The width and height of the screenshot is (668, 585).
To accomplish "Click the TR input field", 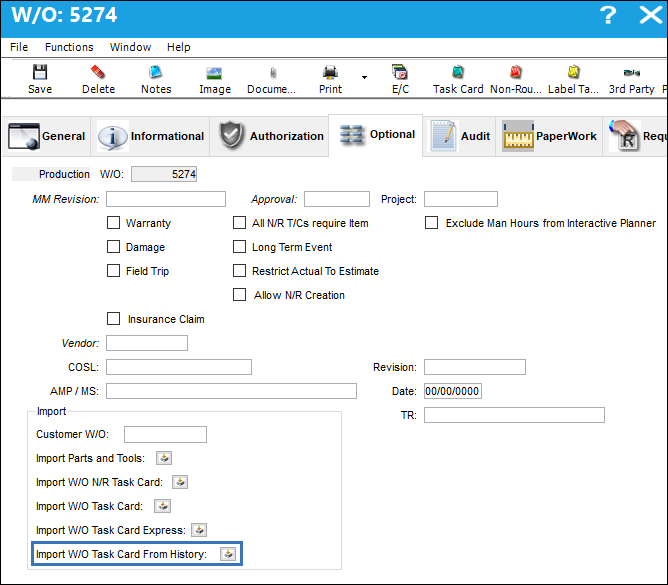I will [x=514, y=415].
